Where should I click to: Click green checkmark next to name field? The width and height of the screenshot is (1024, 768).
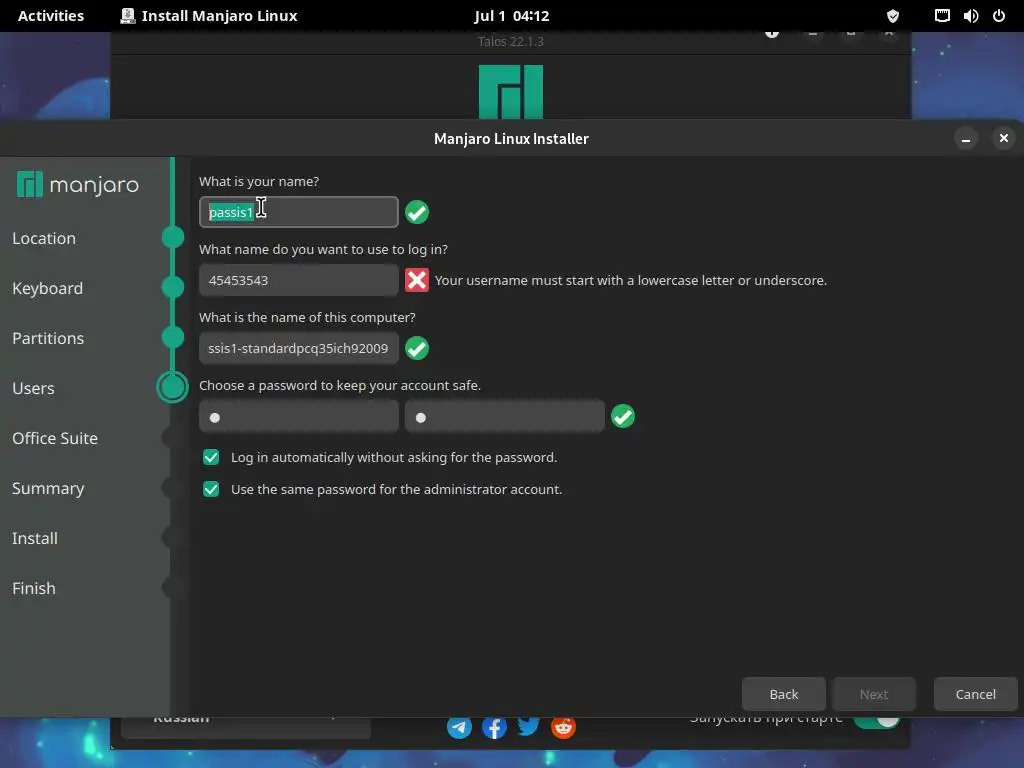click(x=417, y=212)
